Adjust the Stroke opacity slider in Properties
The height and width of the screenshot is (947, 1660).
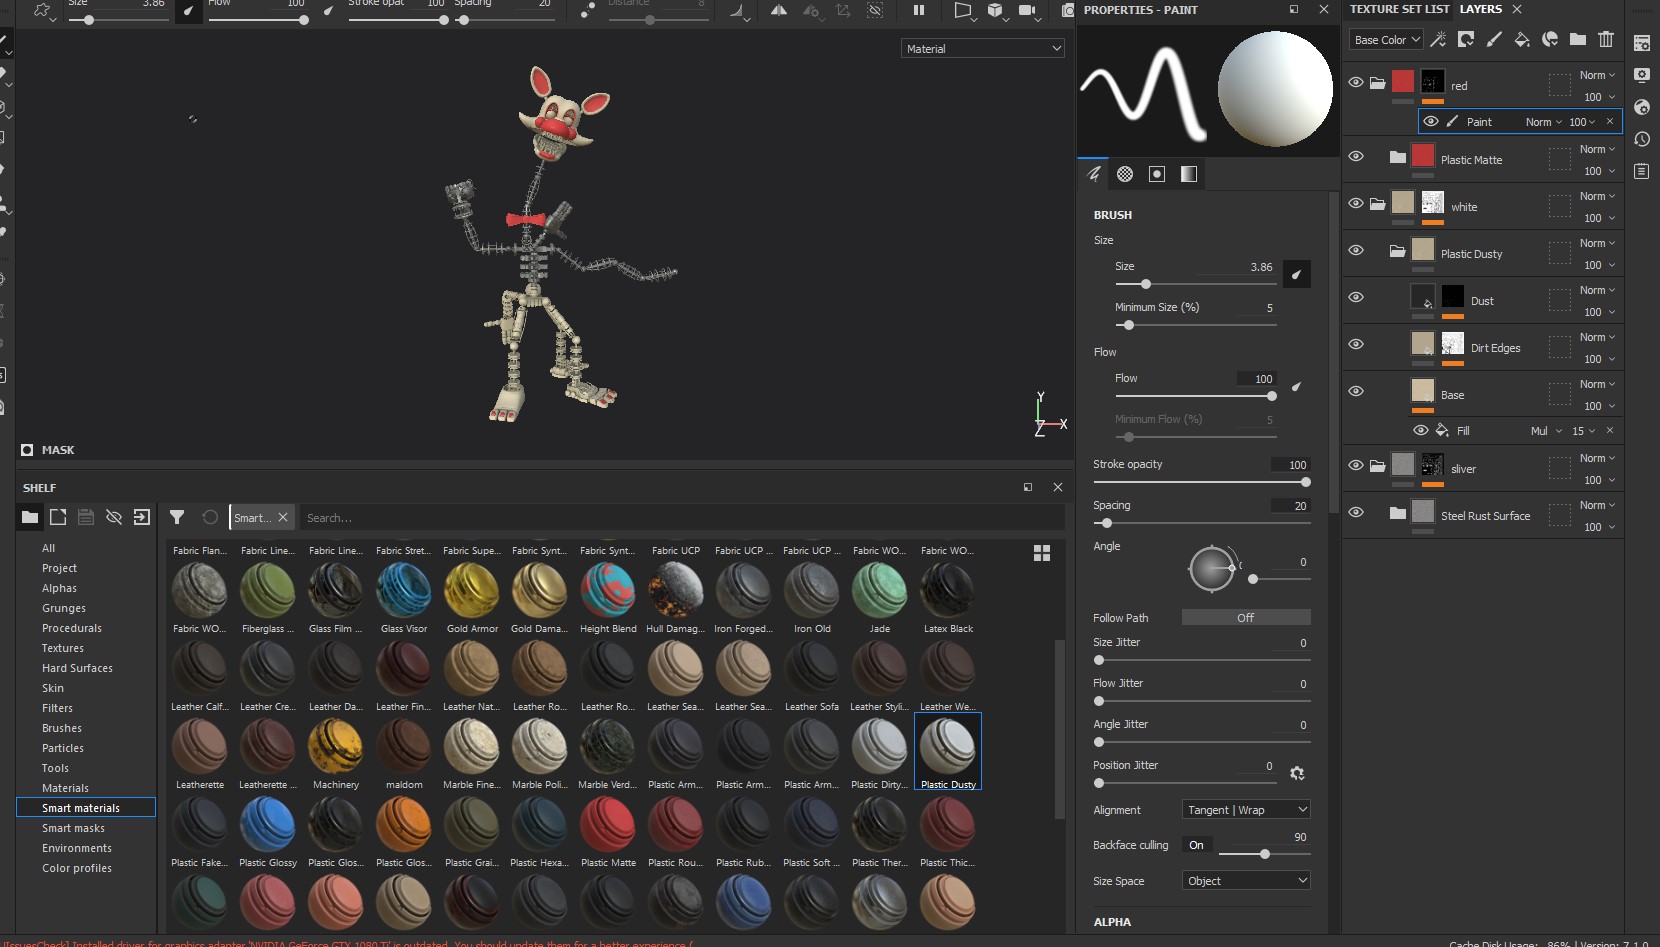click(x=1200, y=482)
